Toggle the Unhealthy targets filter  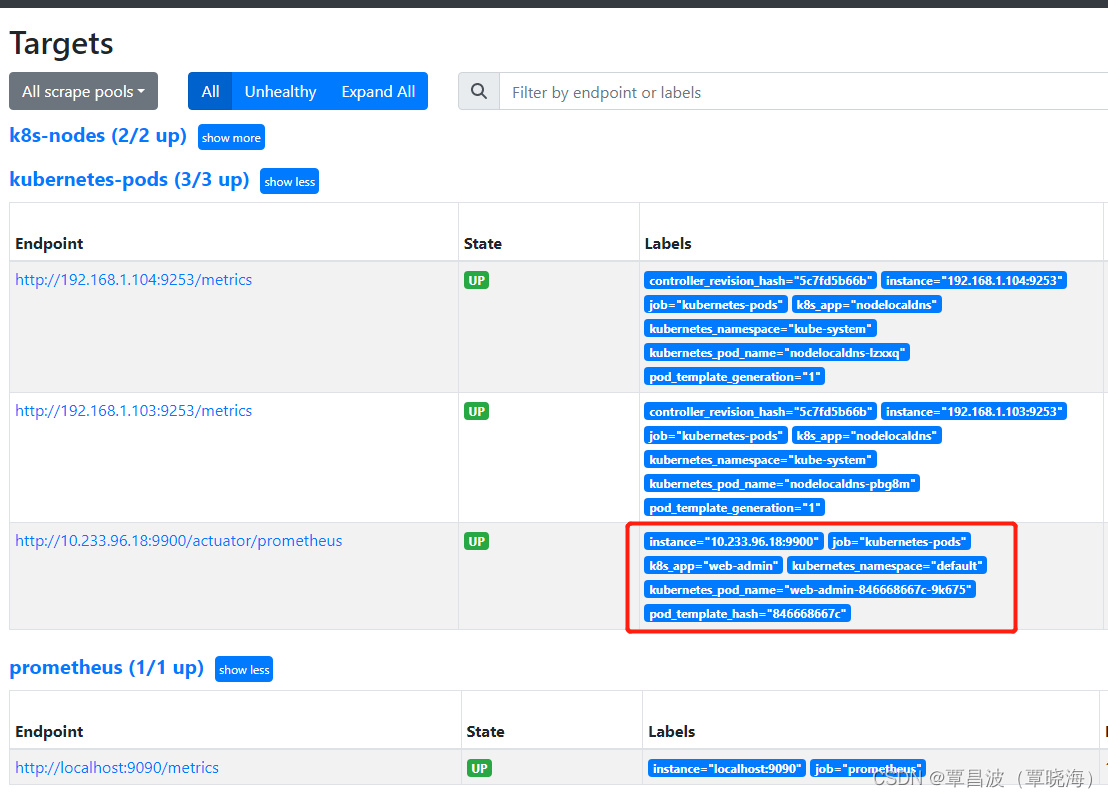point(280,91)
